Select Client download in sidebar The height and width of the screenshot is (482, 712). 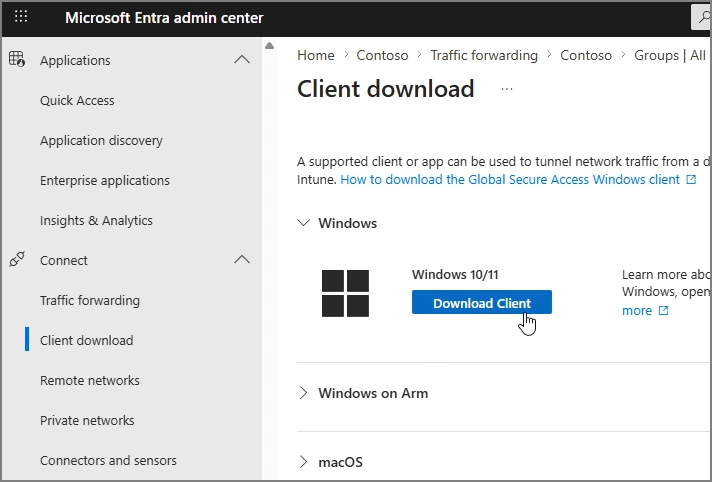point(87,340)
